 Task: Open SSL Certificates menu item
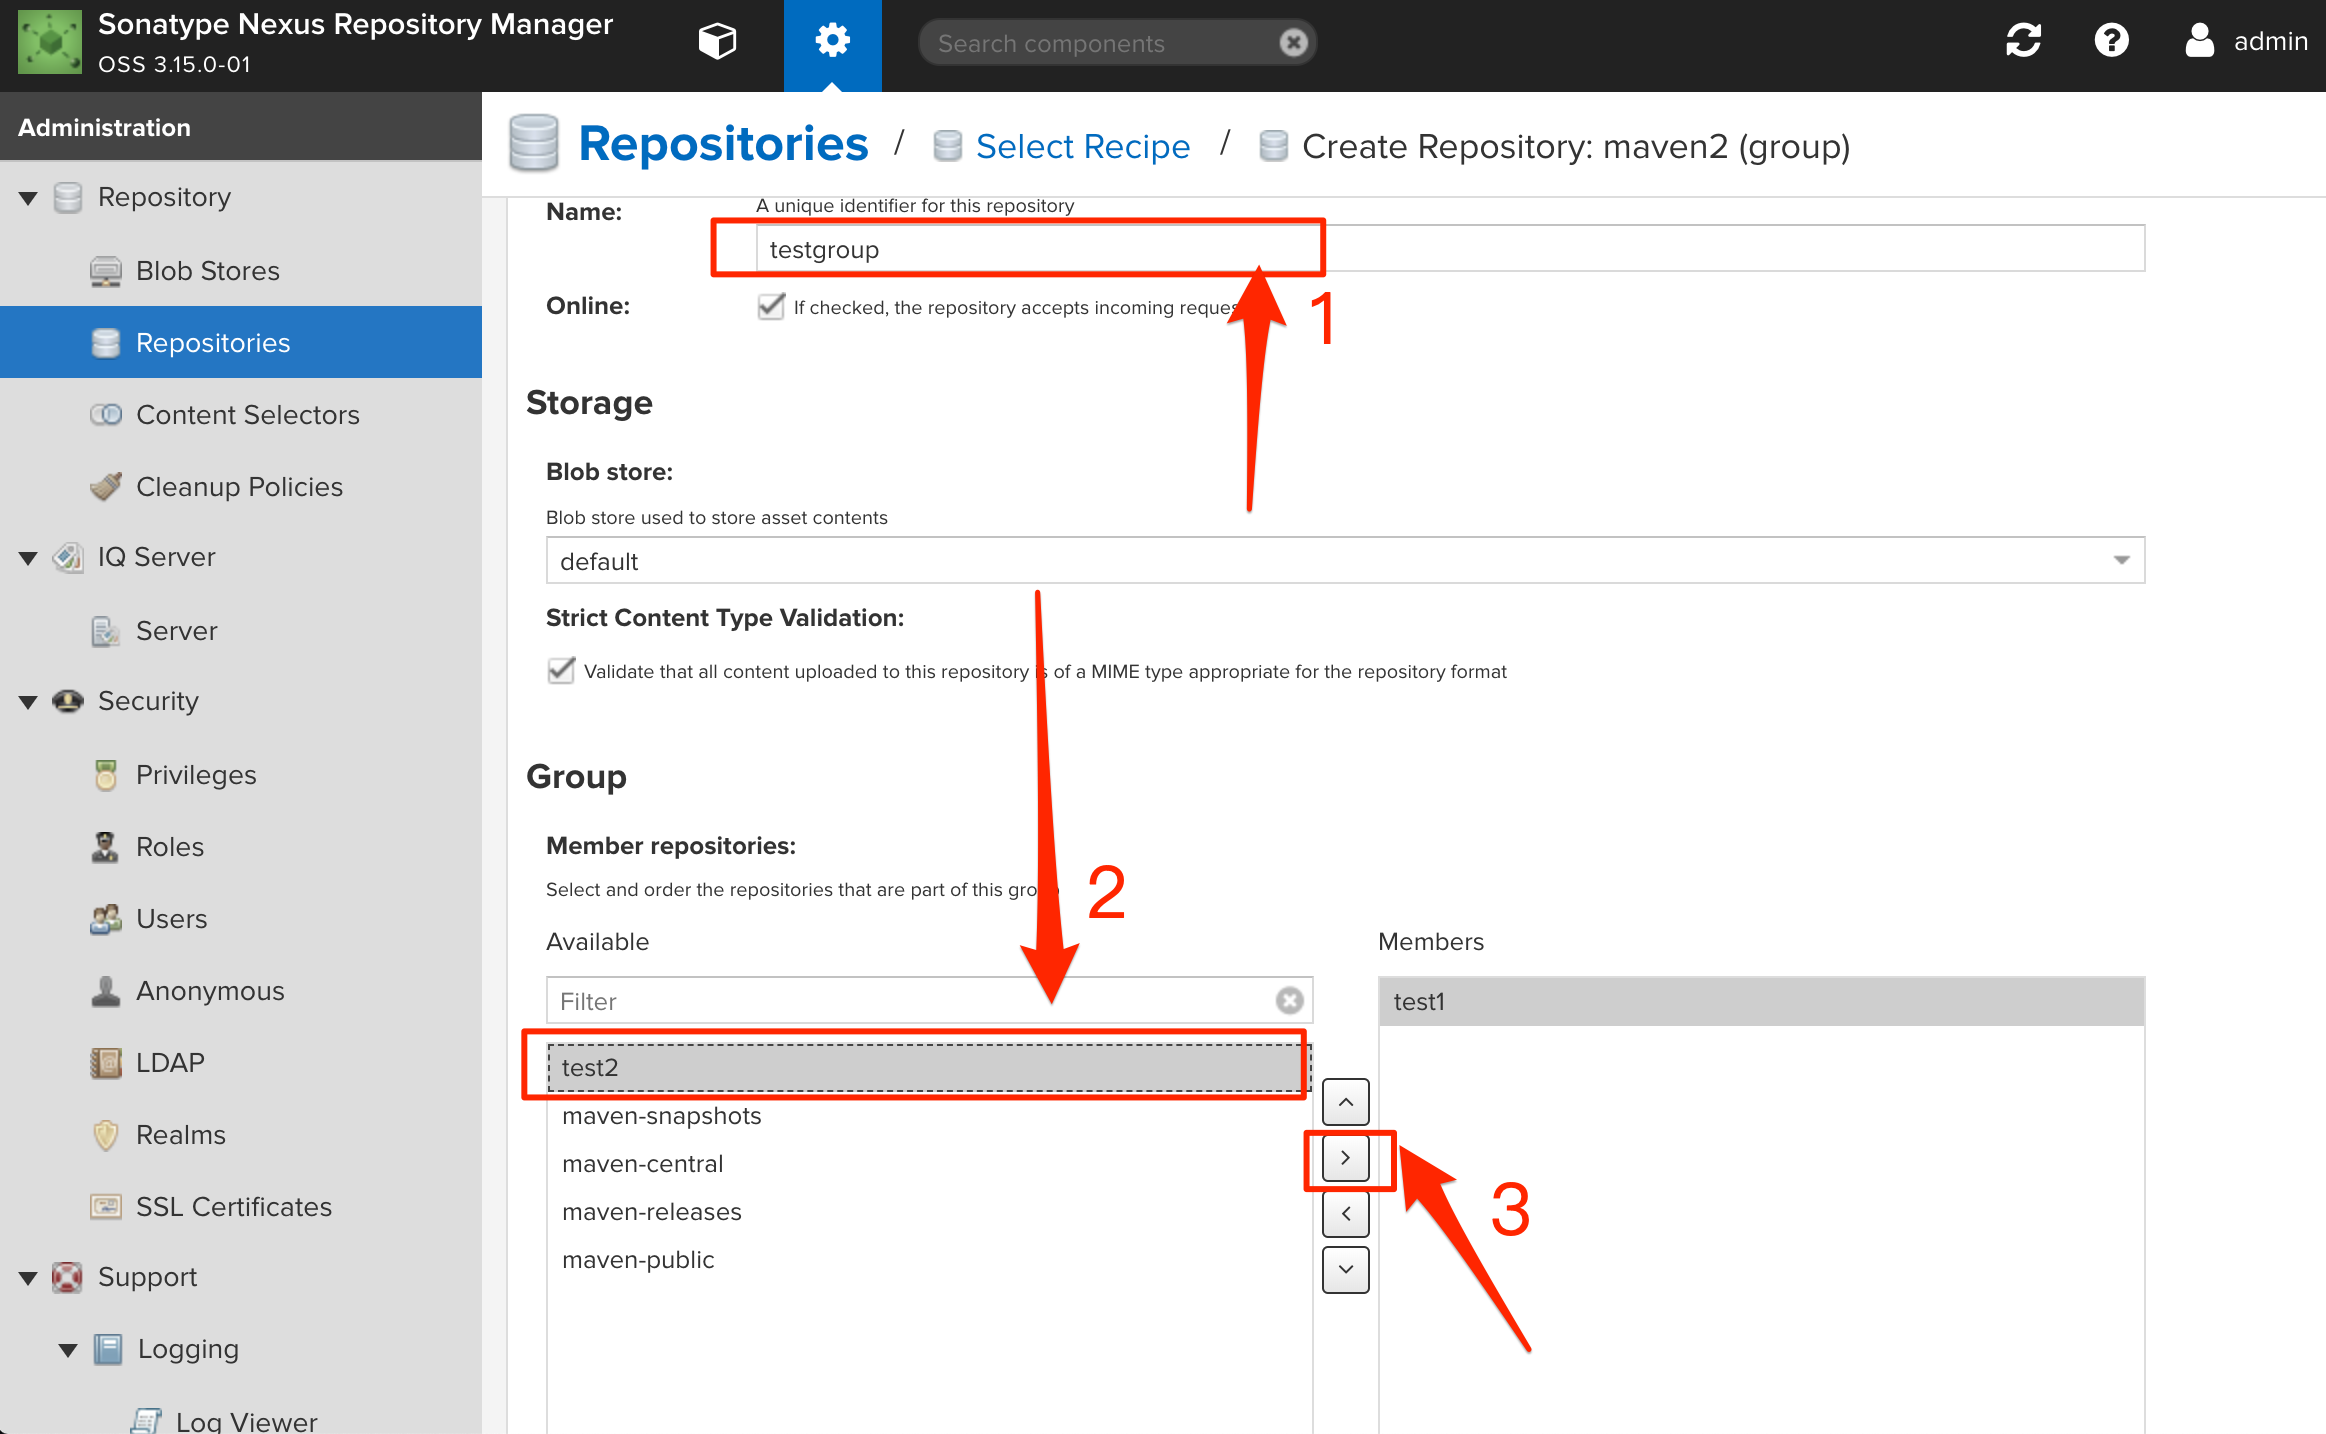(x=240, y=1207)
